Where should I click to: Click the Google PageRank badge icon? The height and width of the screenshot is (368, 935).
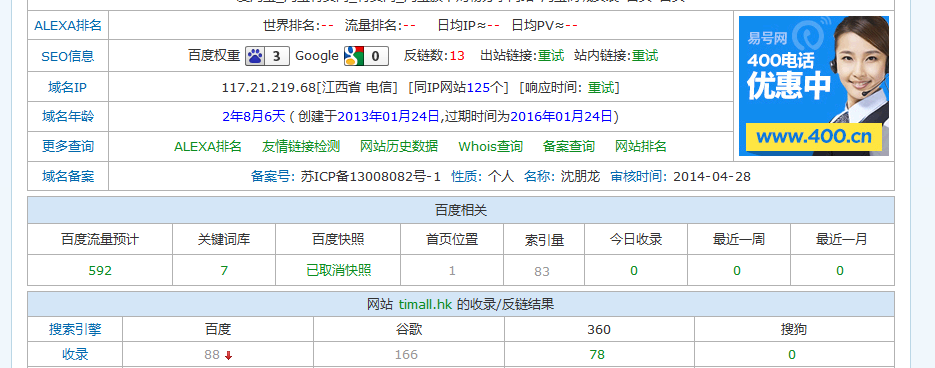(366, 56)
